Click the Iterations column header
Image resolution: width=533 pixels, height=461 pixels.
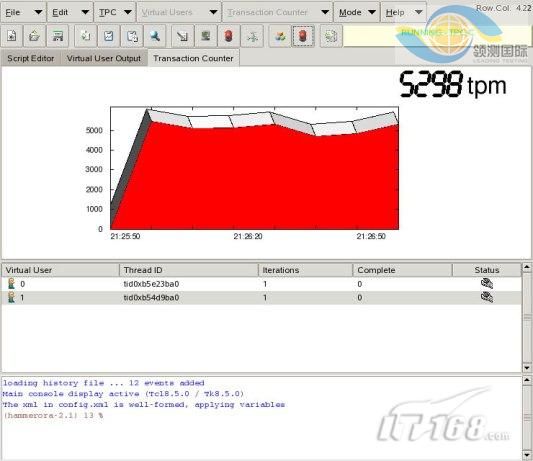(x=305, y=270)
